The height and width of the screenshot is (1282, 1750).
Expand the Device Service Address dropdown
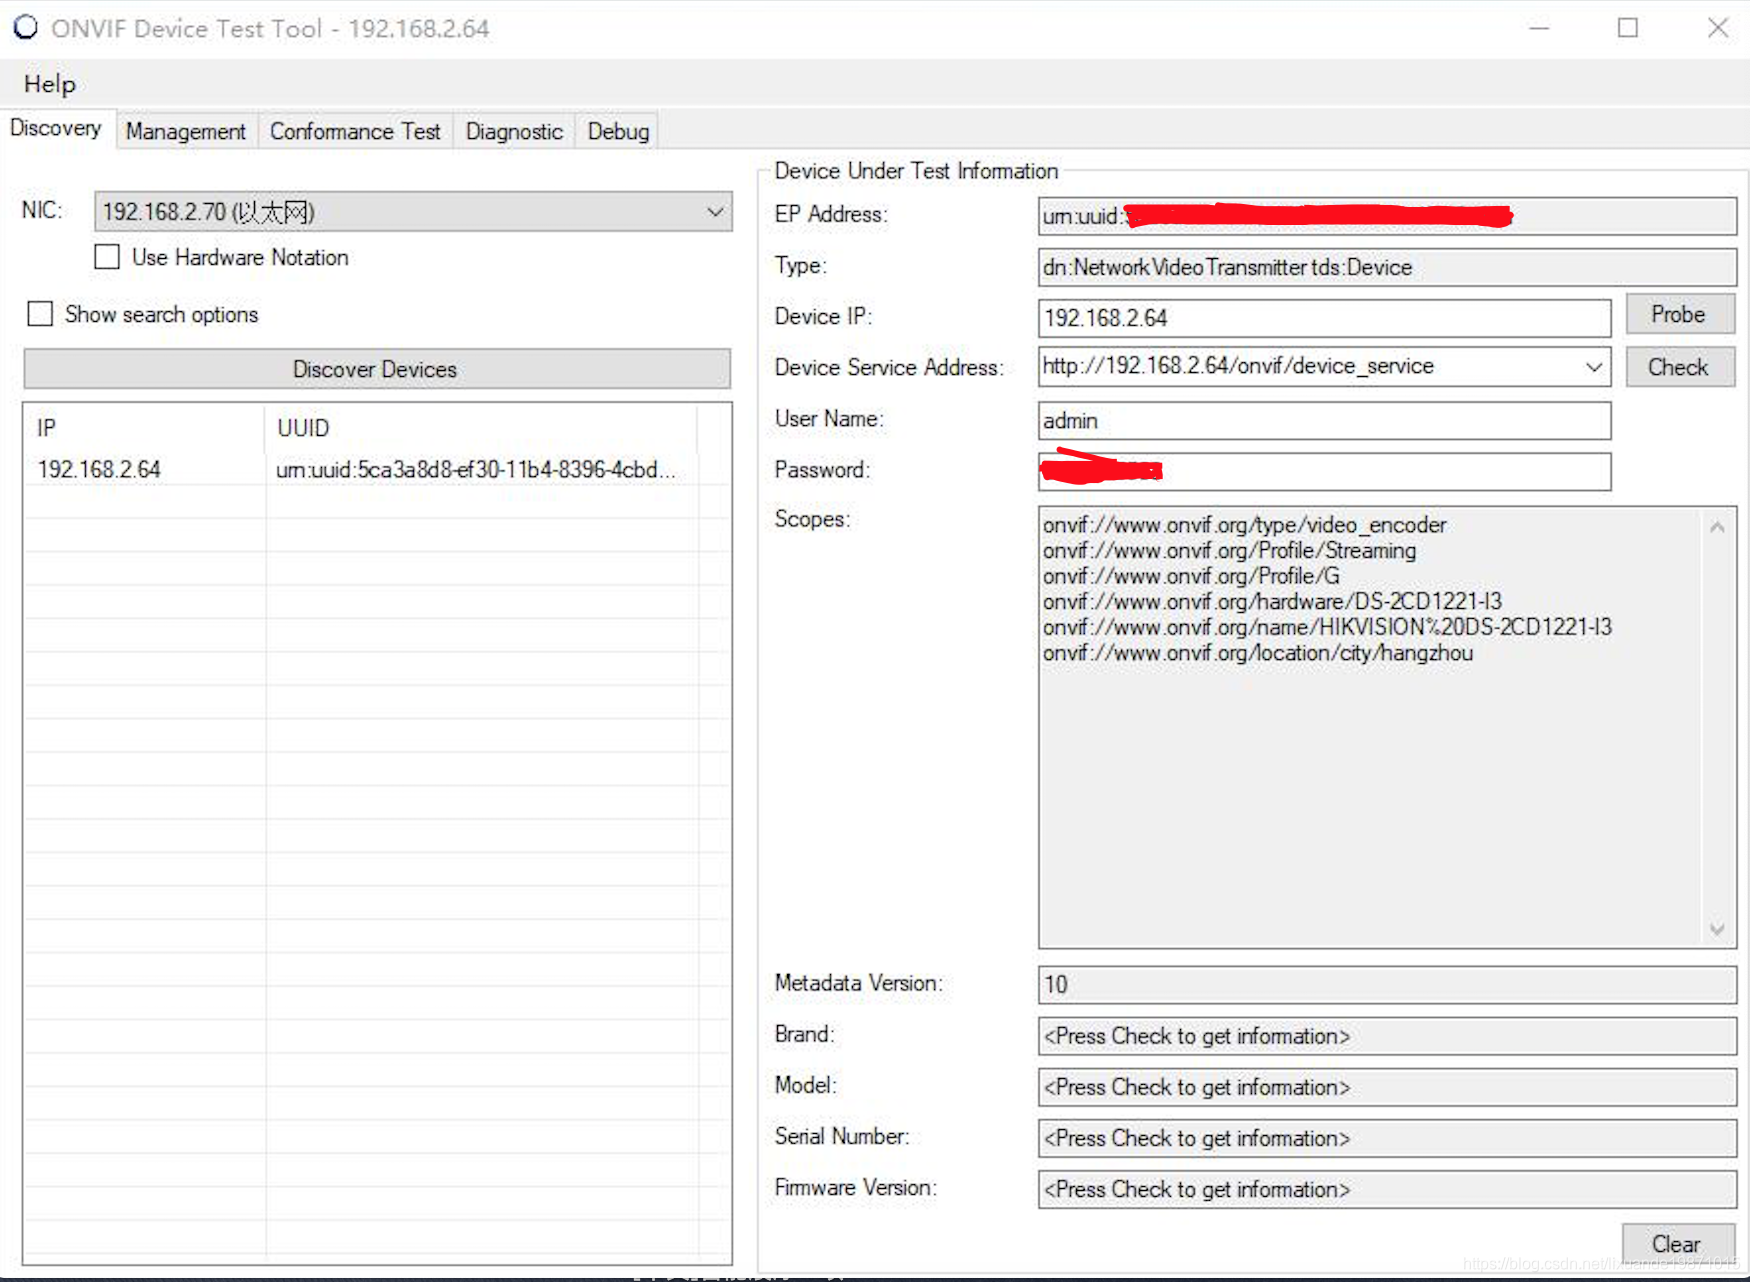tap(1594, 367)
